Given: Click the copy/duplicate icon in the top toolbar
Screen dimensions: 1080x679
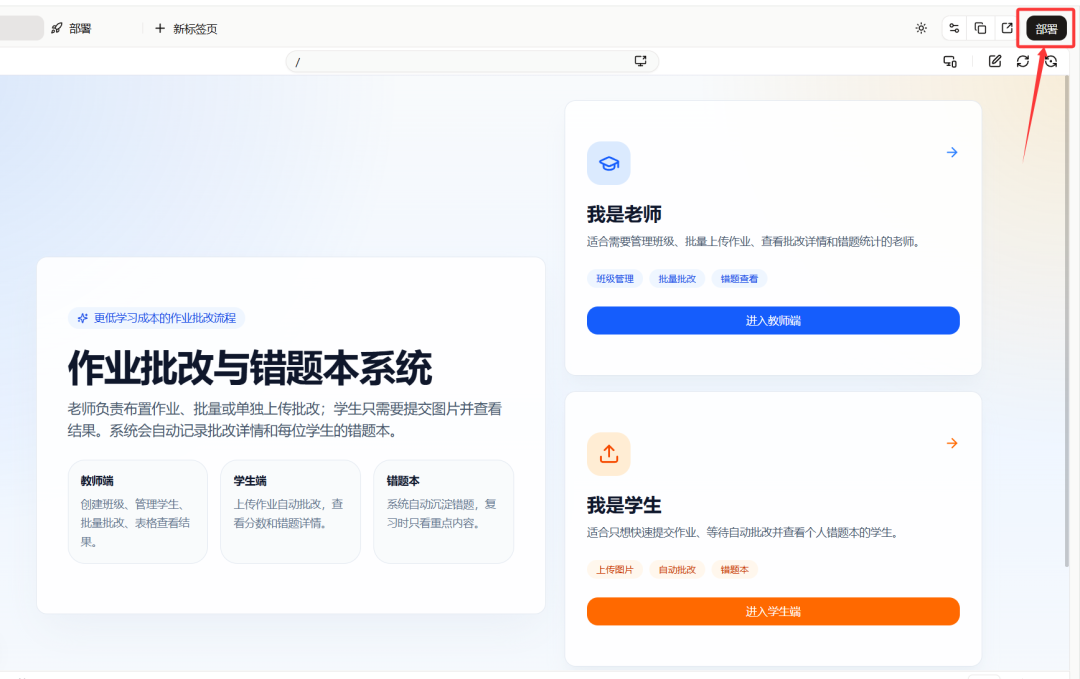Looking at the screenshot, I should point(981,28).
